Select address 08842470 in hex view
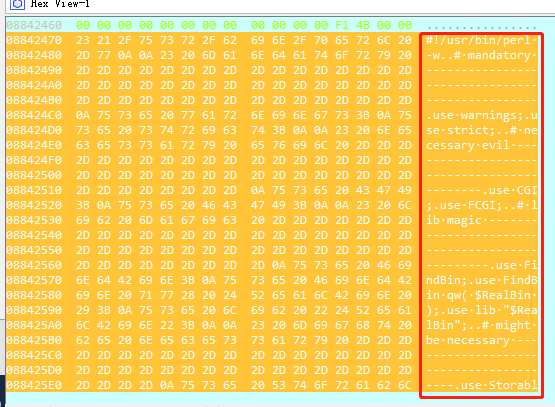This screenshot has height=407, width=555. (34, 40)
